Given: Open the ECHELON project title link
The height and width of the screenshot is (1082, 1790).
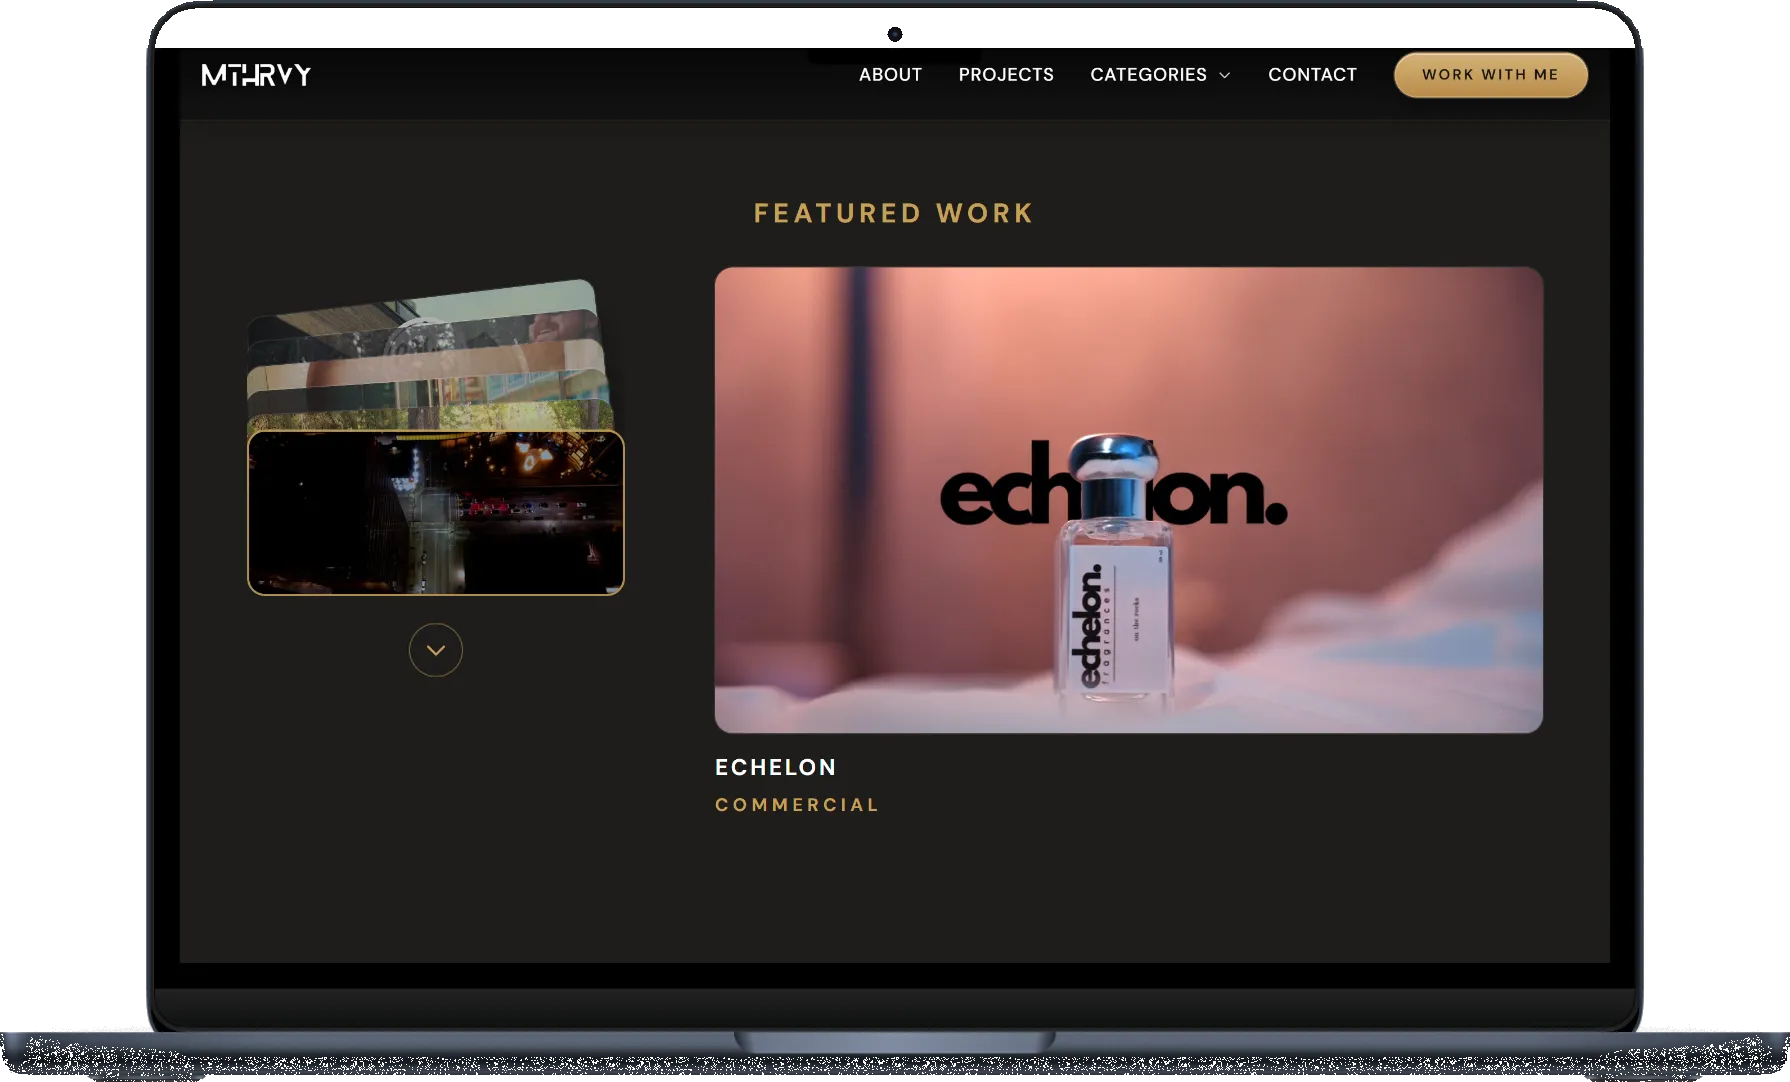Looking at the screenshot, I should 776,767.
